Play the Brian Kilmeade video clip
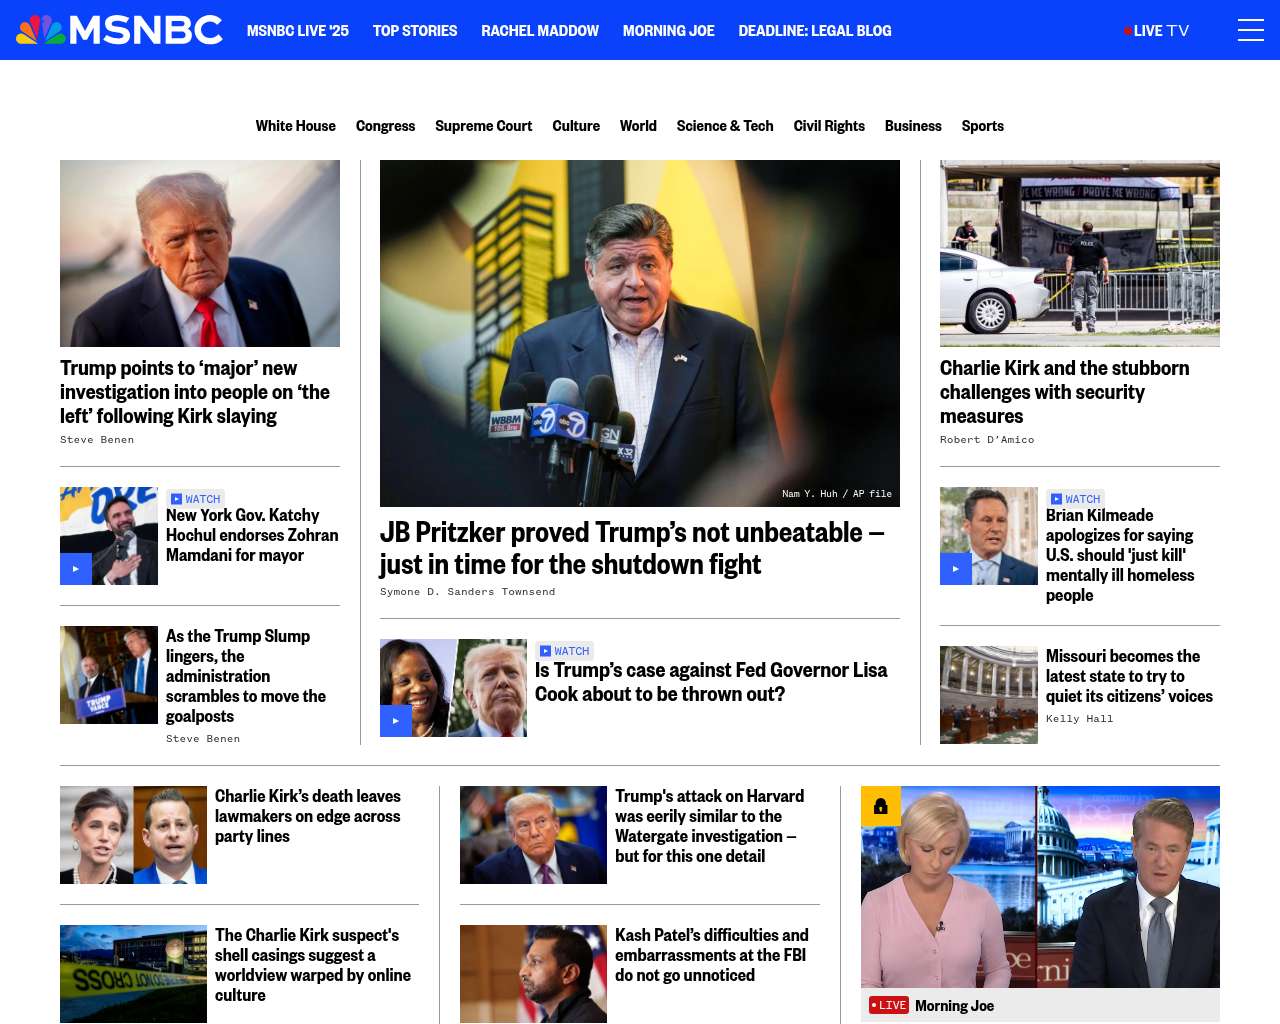1280x1024 pixels. pyautogui.click(x=956, y=569)
